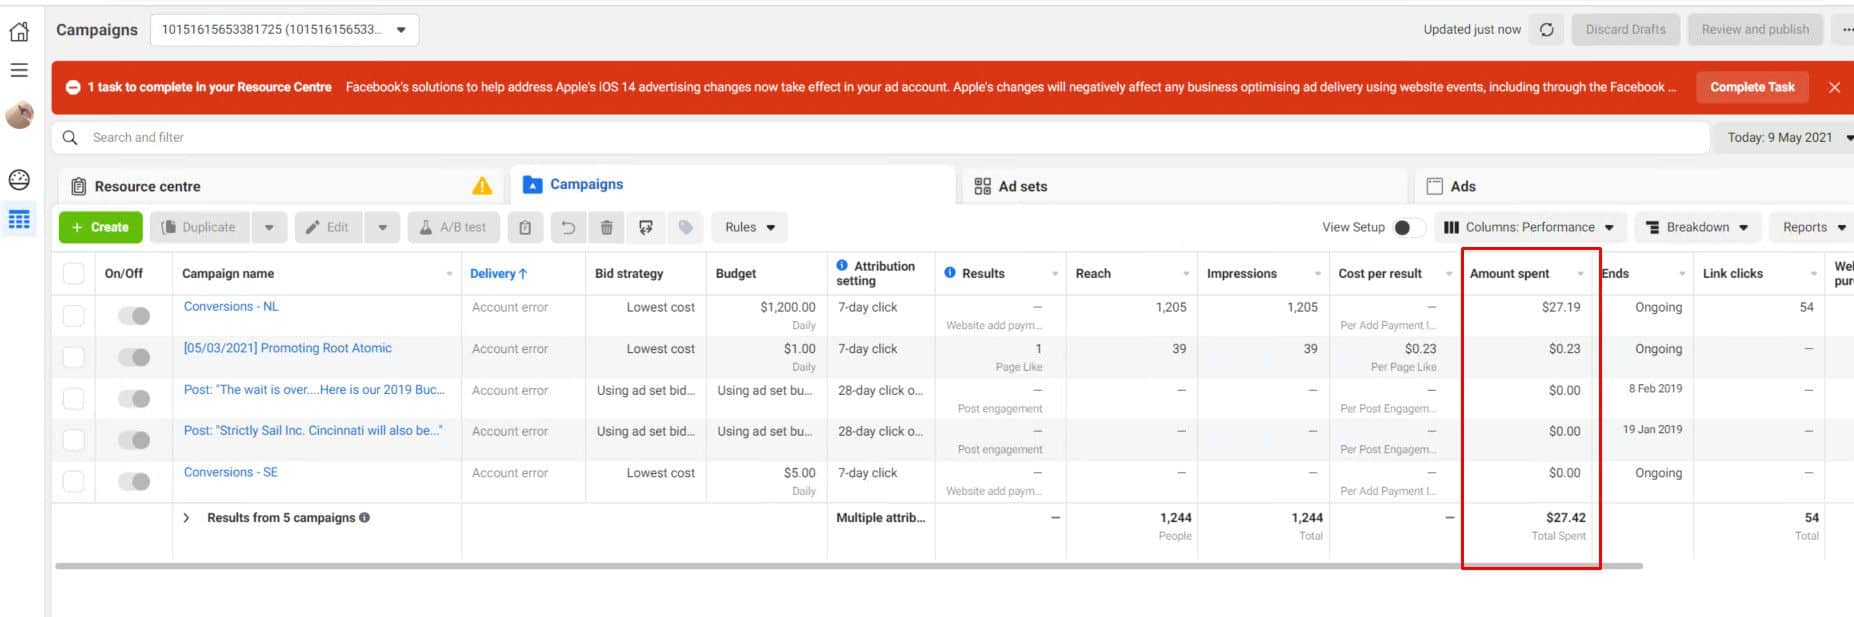Expand Results from 5 campaigns row
The width and height of the screenshot is (1854, 617).
pos(186,518)
